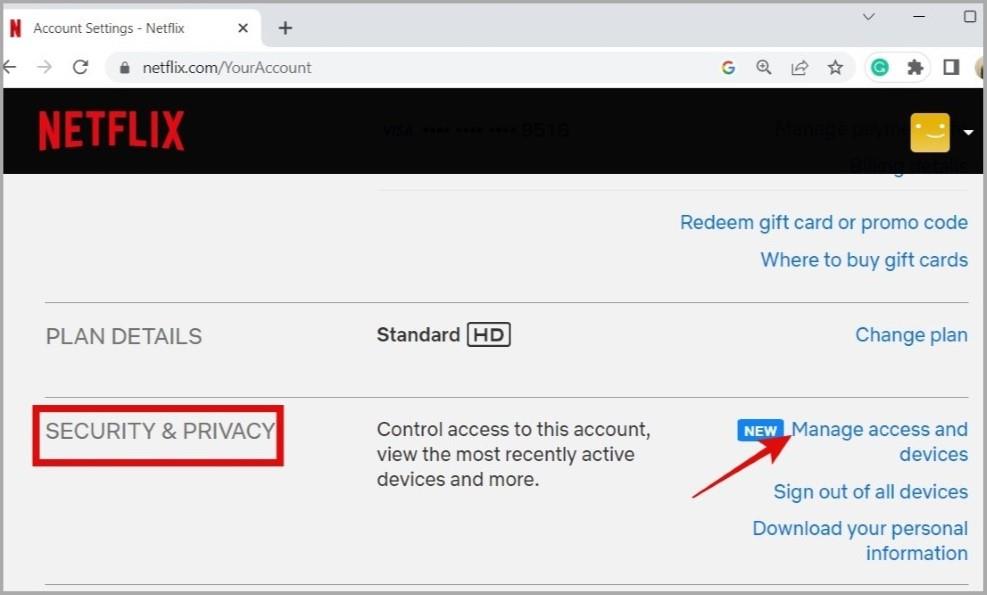The width and height of the screenshot is (987, 595).
Task: Maximize the browser window
Action: point(970,16)
